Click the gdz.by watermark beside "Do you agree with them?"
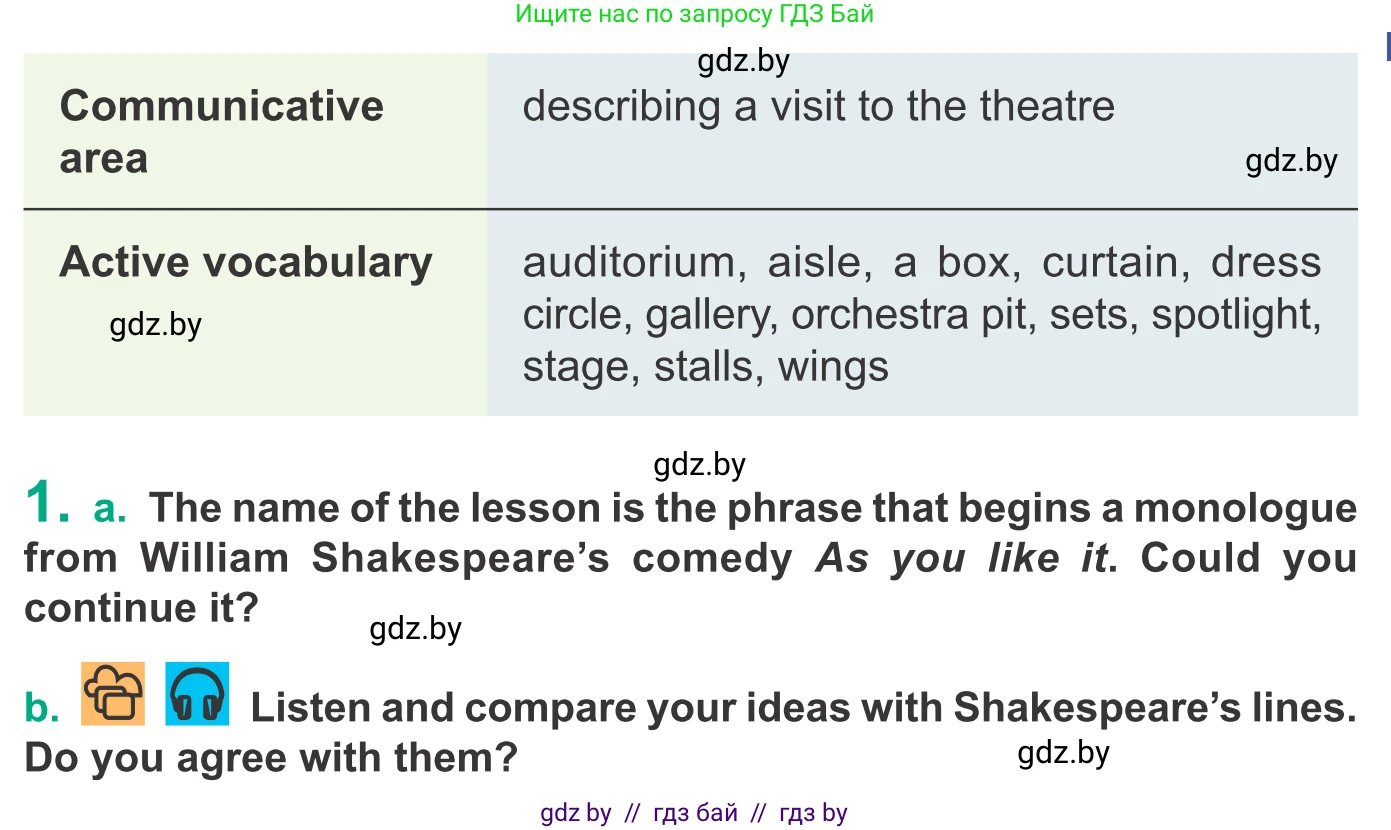This screenshot has height=830, width=1391. (1063, 752)
